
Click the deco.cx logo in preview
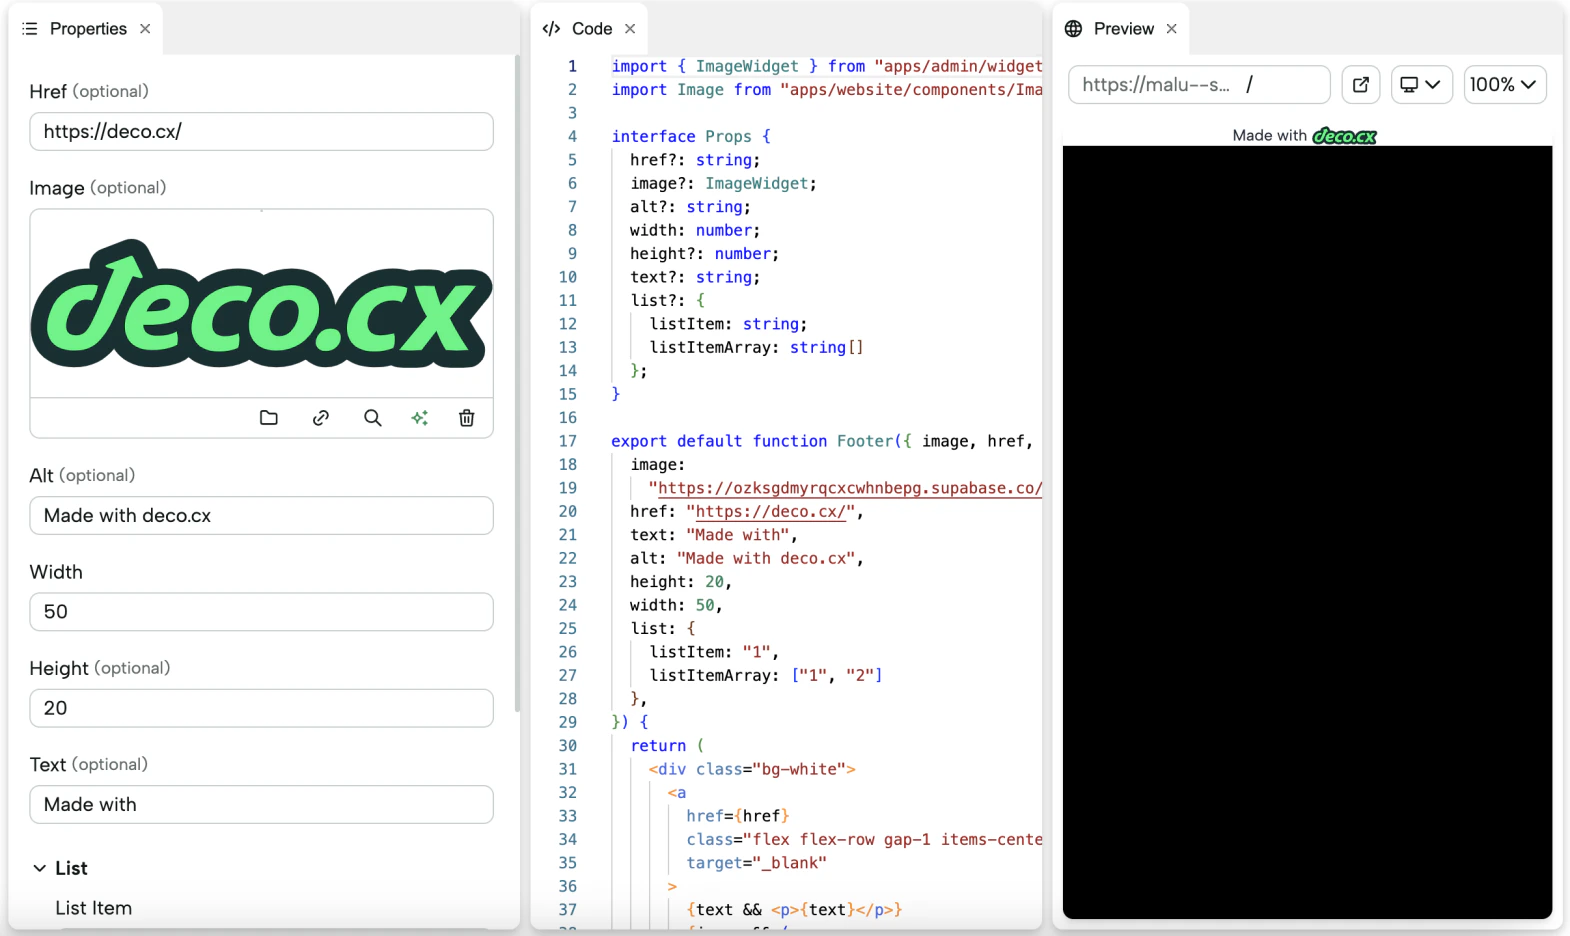point(1344,136)
